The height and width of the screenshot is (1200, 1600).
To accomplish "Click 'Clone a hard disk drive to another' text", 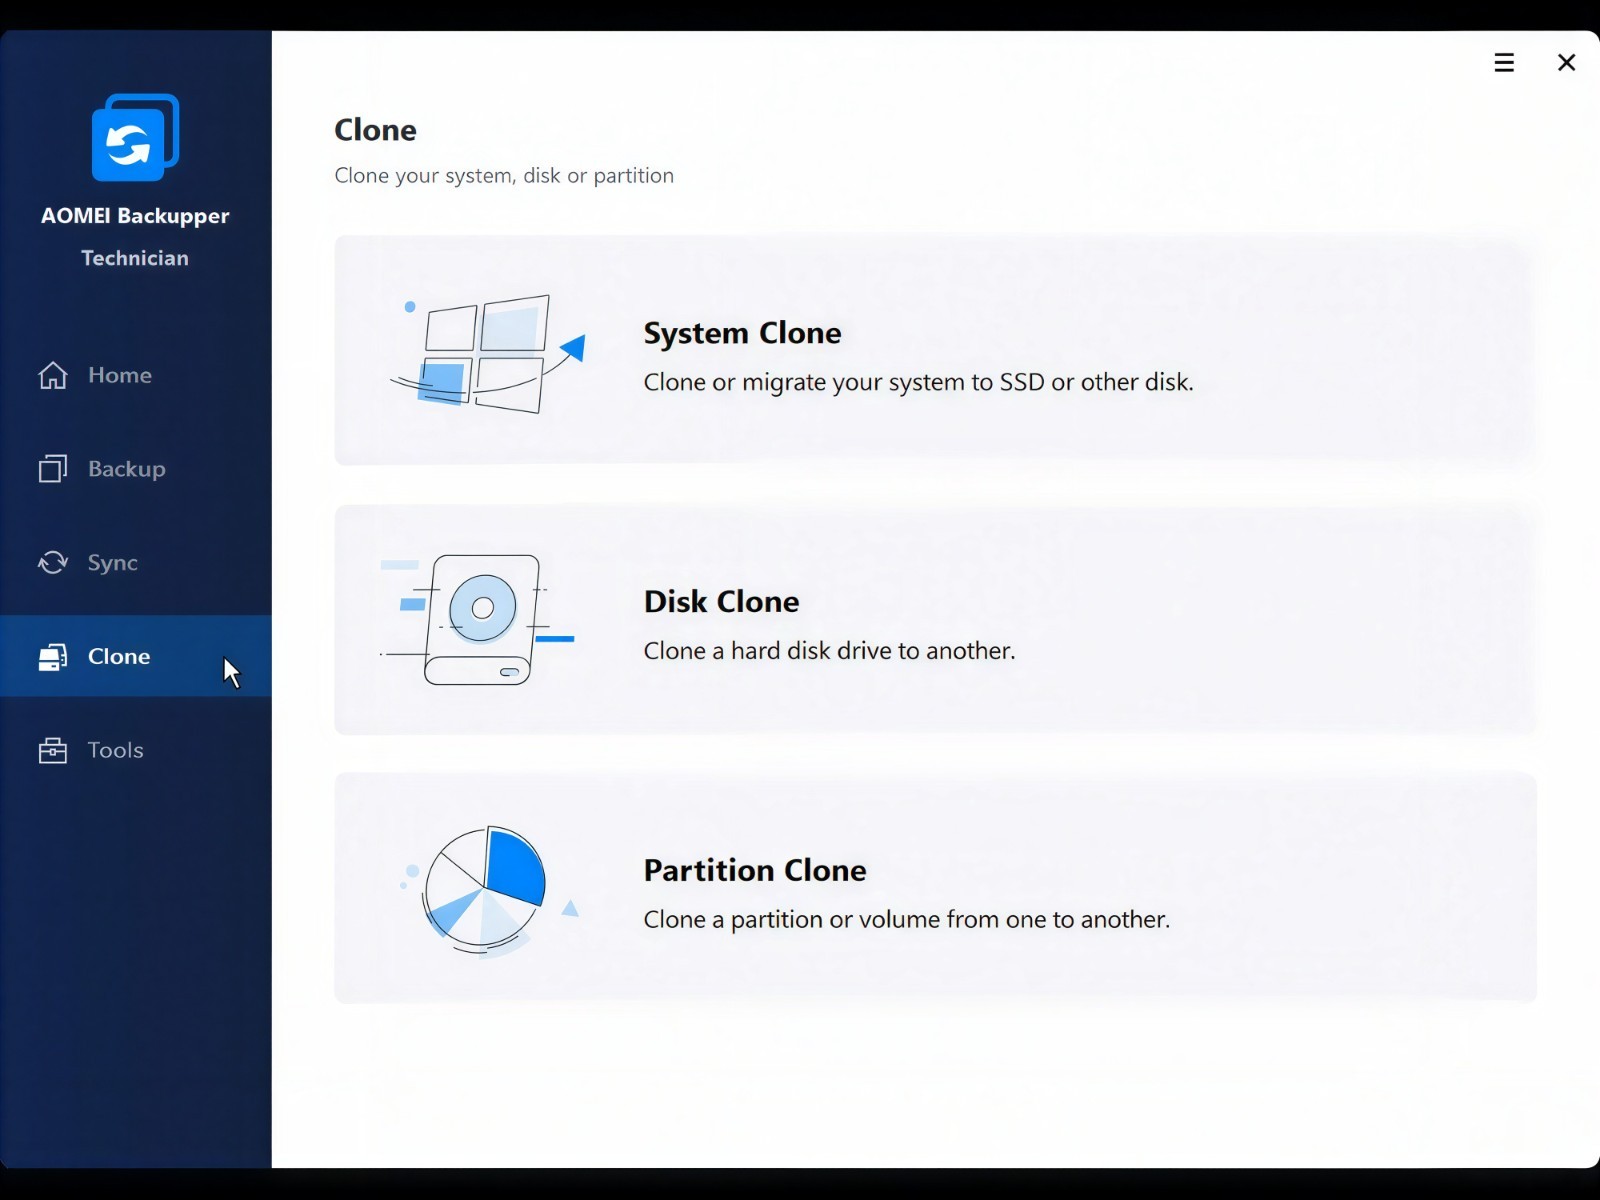I will (x=830, y=651).
